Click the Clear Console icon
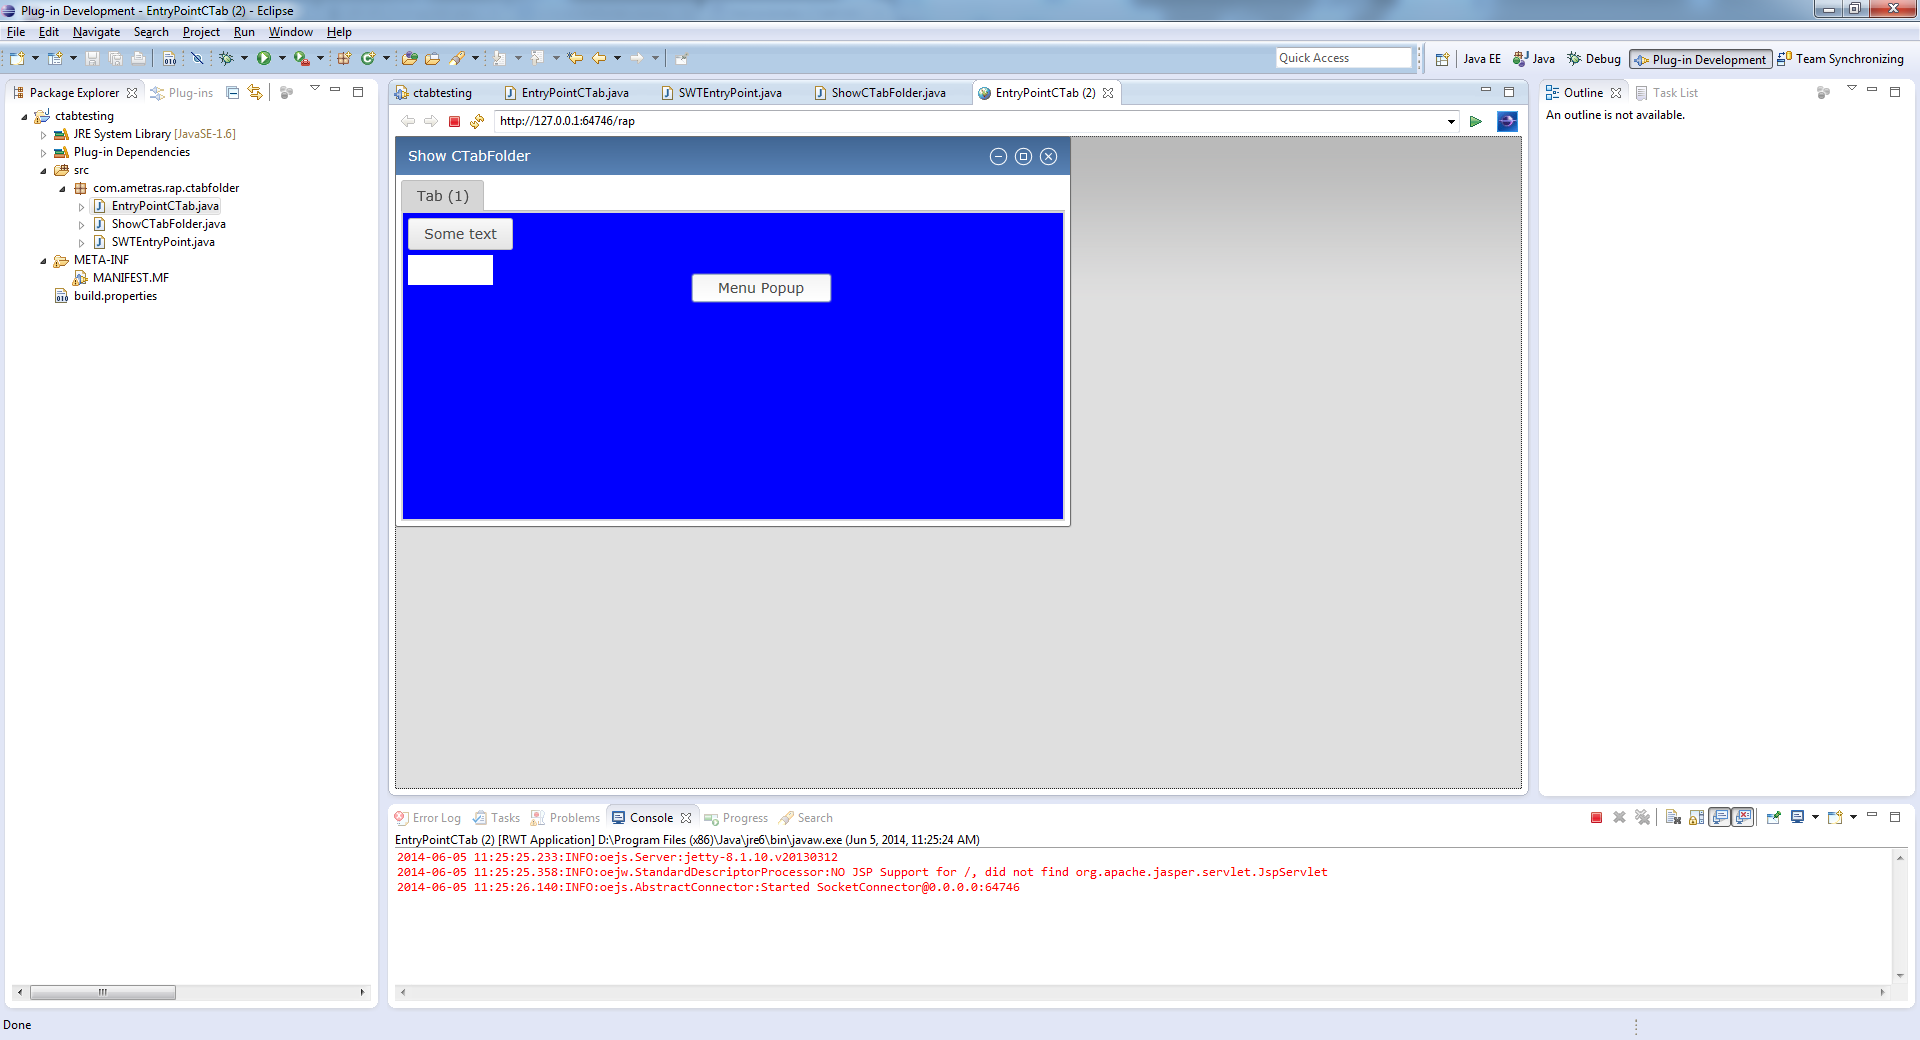The width and height of the screenshot is (1920, 1040). click(x=1673, y=817)
